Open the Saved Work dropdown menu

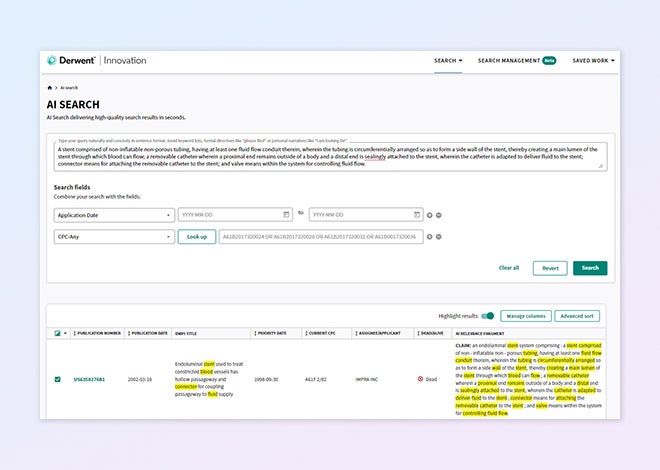[x=593, y=60]
